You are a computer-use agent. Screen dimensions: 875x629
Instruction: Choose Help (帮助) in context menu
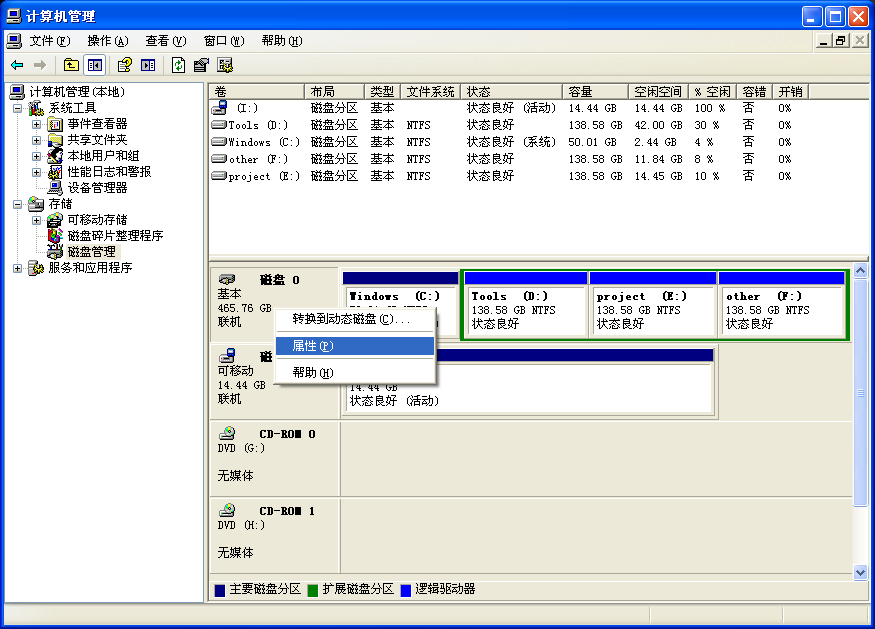[355, 372]
